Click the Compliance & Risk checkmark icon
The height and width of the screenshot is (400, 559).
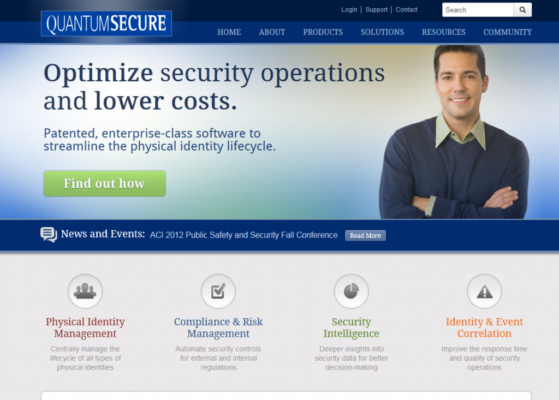[218, 291]
